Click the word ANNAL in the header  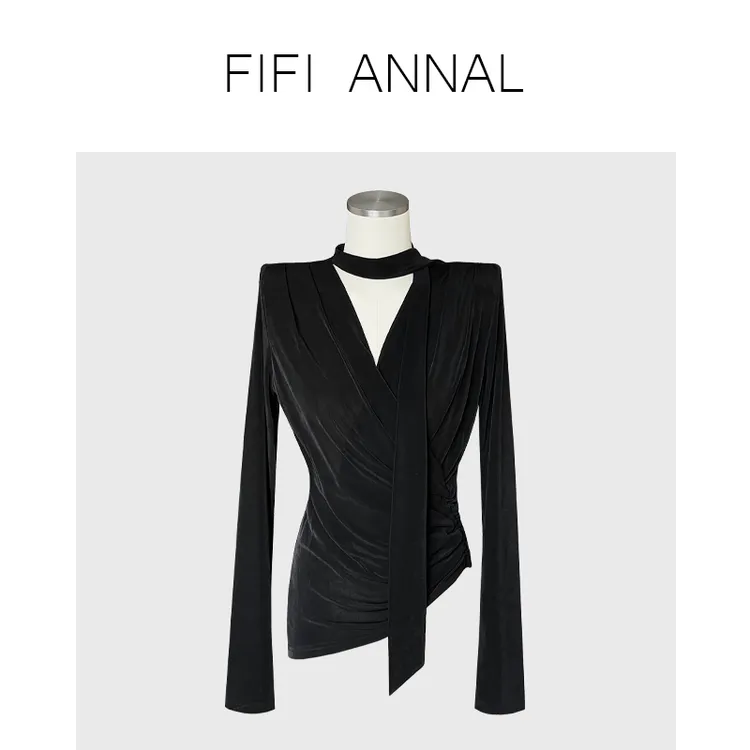click(436, 73)
